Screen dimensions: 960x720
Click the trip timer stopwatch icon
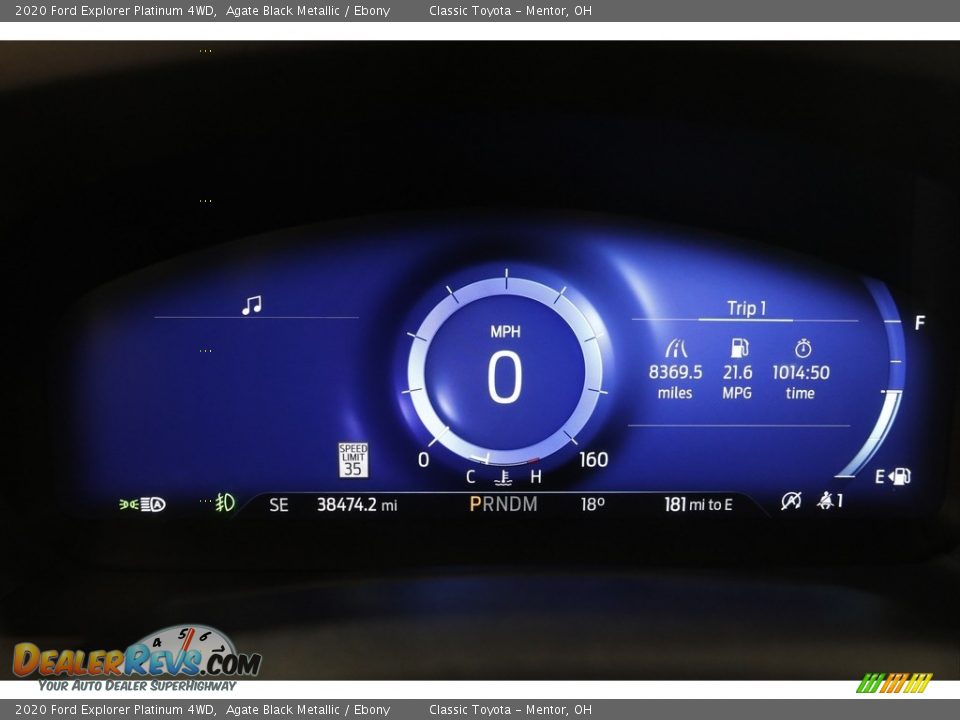(x=802, y=348)
